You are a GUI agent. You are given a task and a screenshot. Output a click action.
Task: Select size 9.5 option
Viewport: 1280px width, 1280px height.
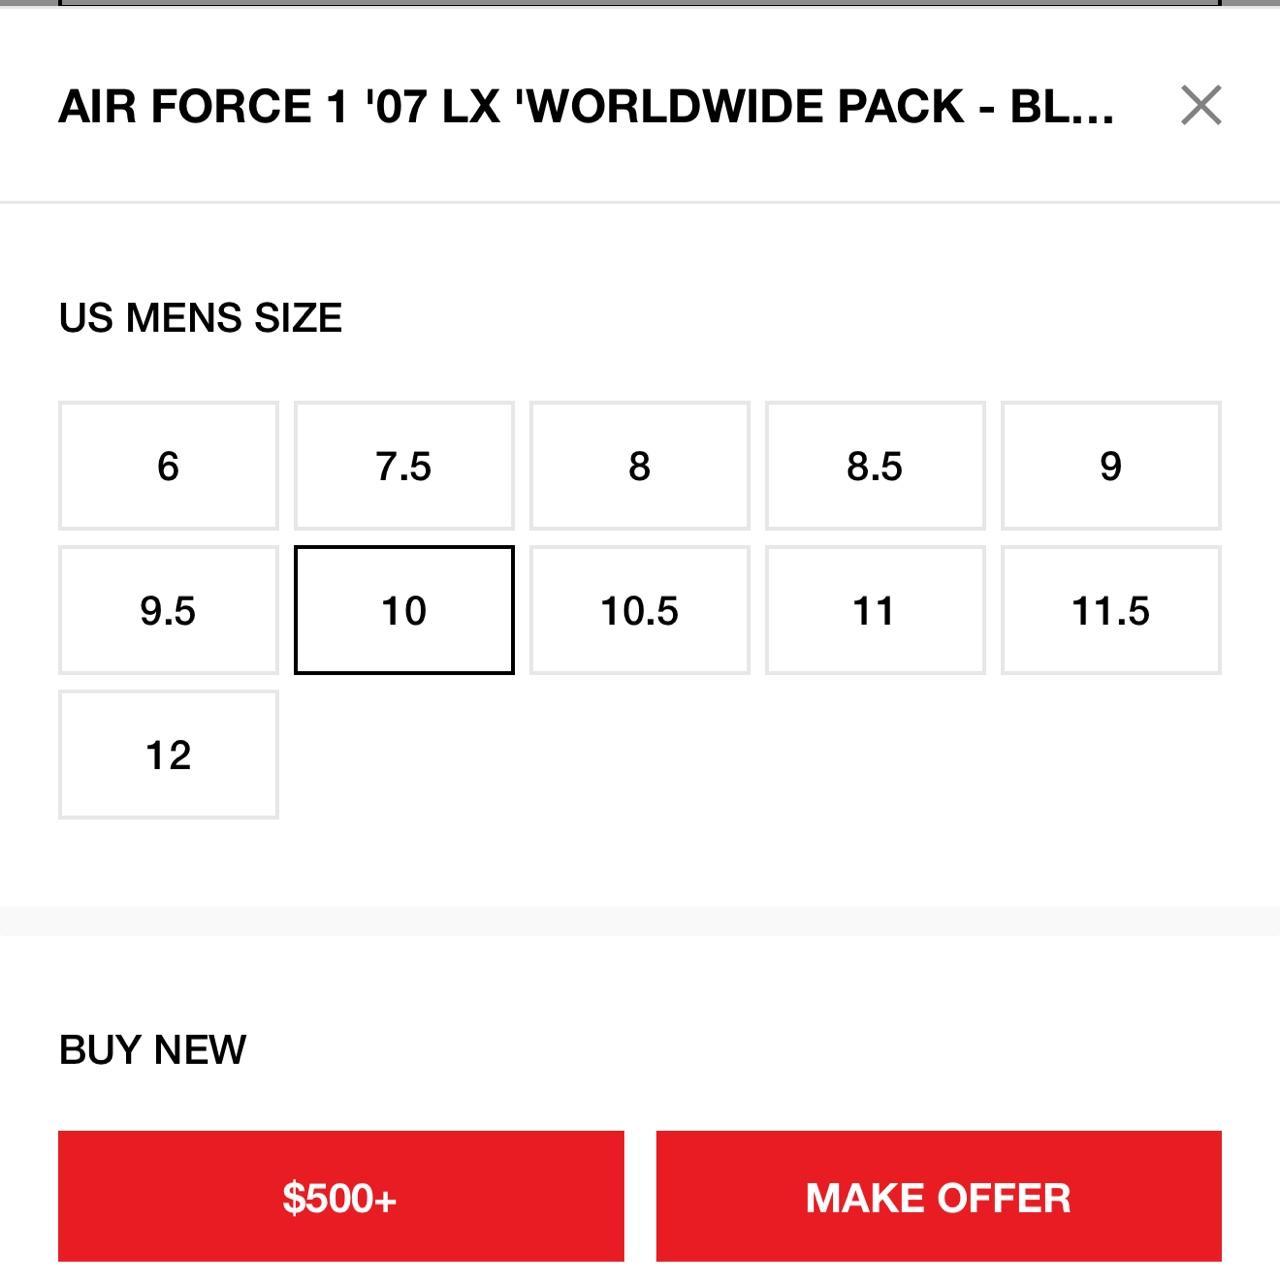(x=168, y=610)
